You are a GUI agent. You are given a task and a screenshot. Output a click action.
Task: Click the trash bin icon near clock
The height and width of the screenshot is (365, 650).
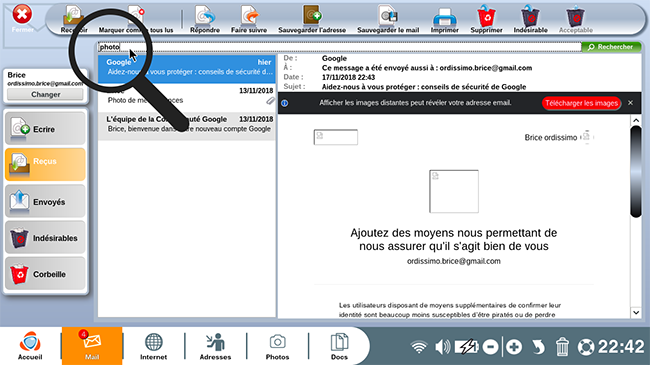pos(562,347)
